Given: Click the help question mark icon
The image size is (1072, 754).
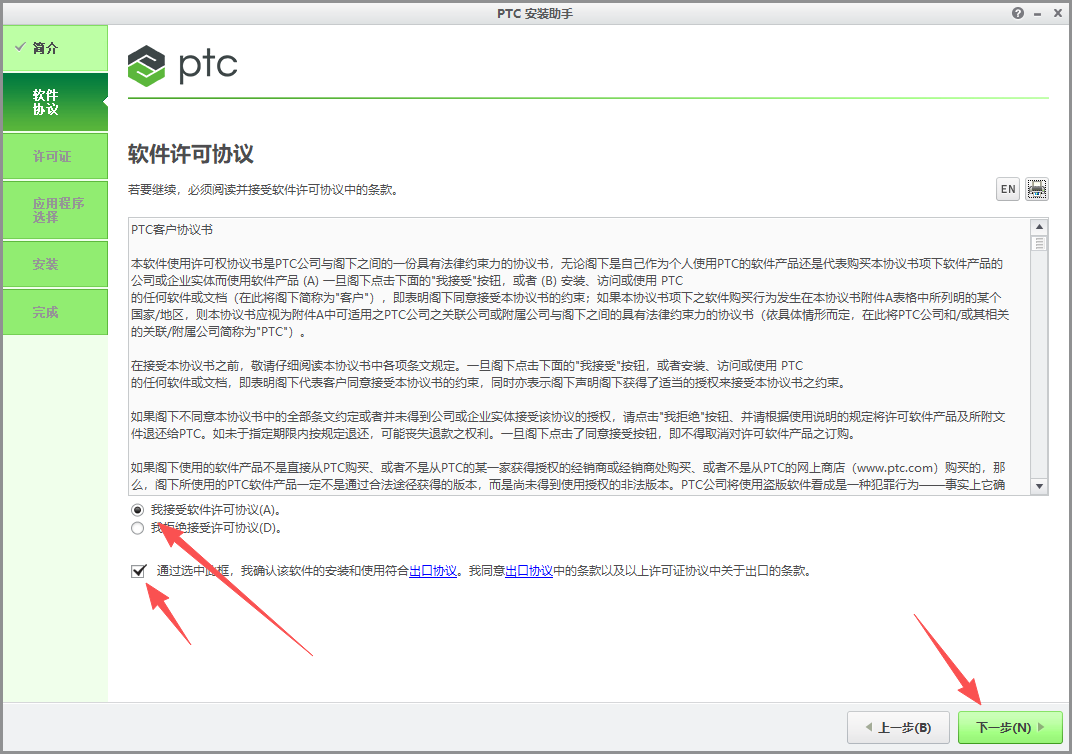Looking at the screenshot, I should click(1017, 13).
